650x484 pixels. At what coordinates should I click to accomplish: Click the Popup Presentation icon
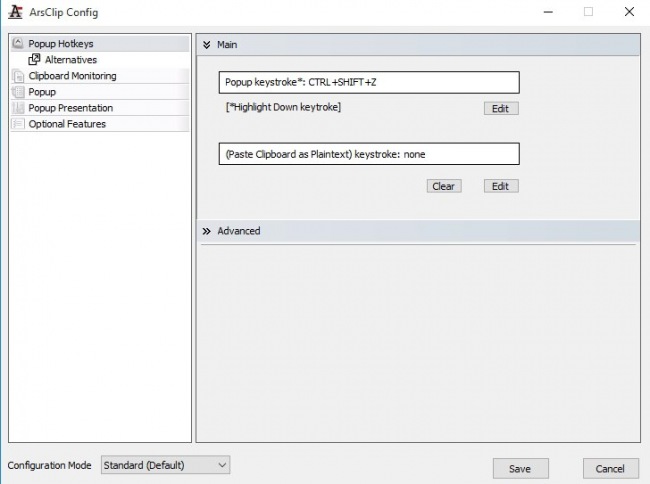coord(18,108)
